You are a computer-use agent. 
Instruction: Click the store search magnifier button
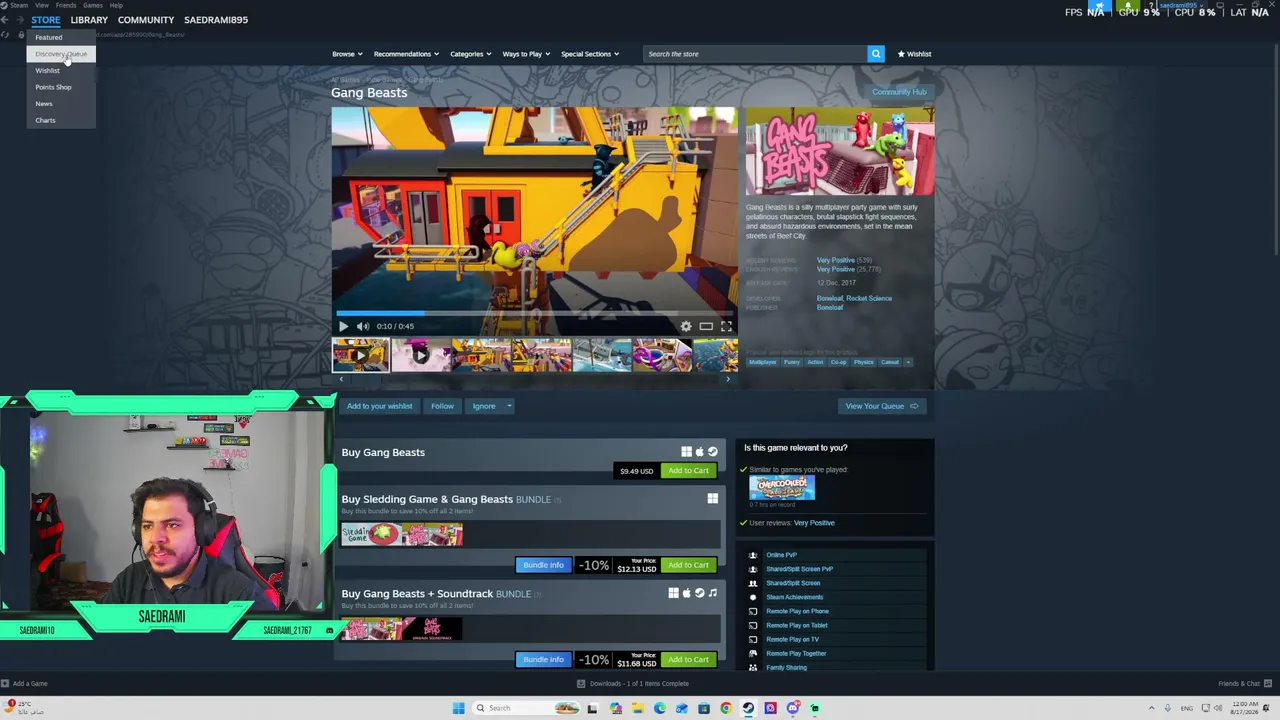[876, 54]
